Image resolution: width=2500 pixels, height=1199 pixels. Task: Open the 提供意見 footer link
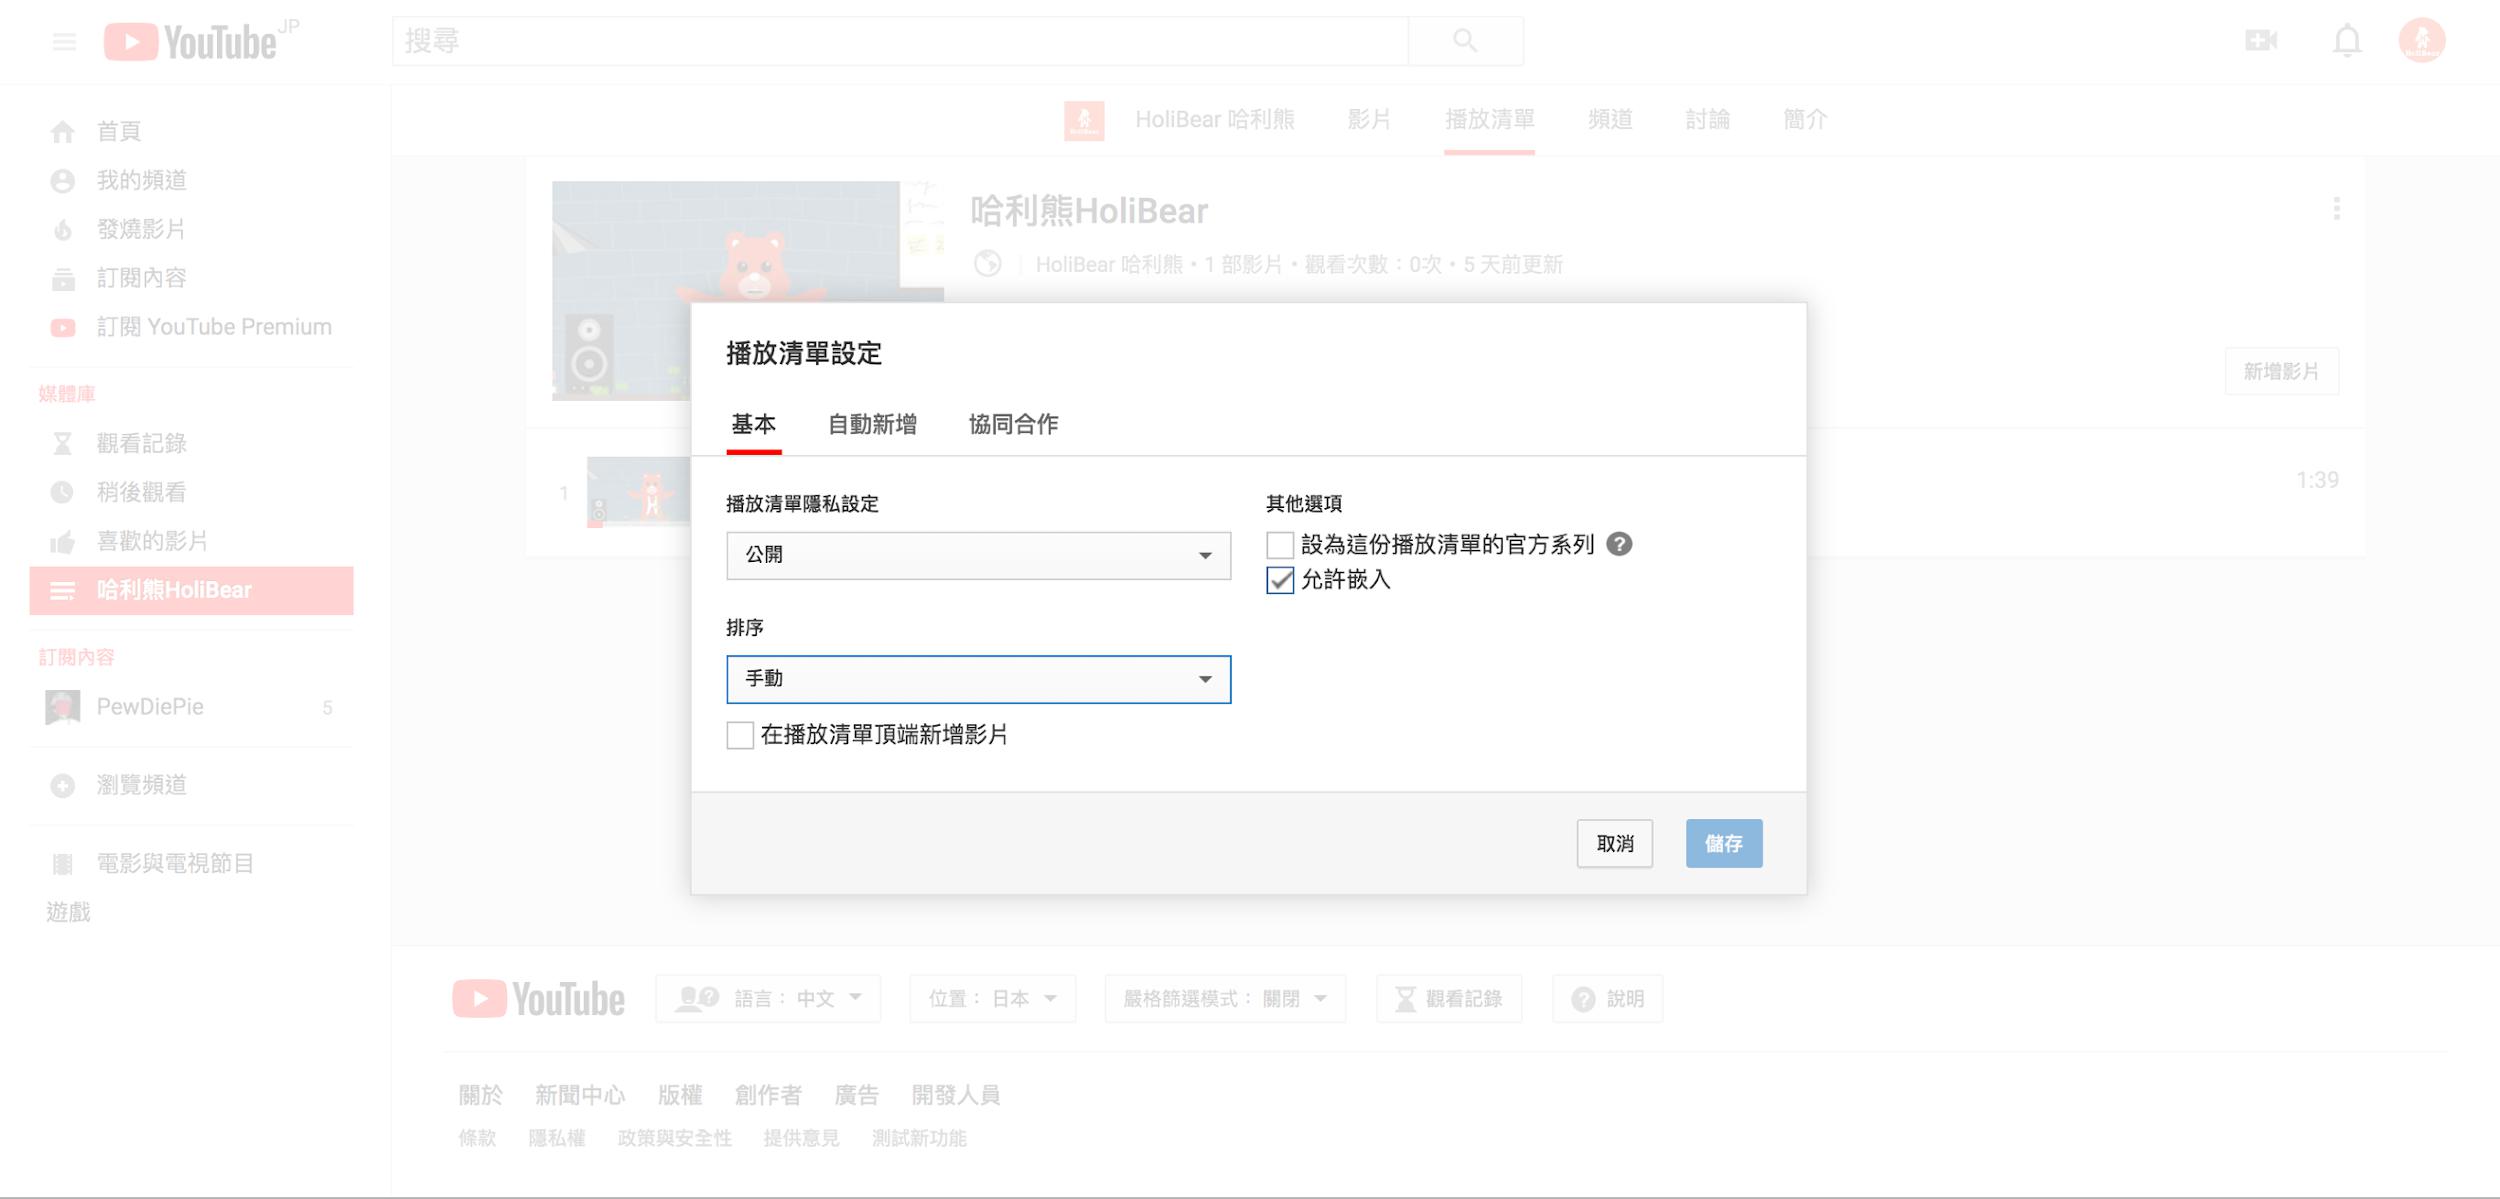coord(801,1138)
